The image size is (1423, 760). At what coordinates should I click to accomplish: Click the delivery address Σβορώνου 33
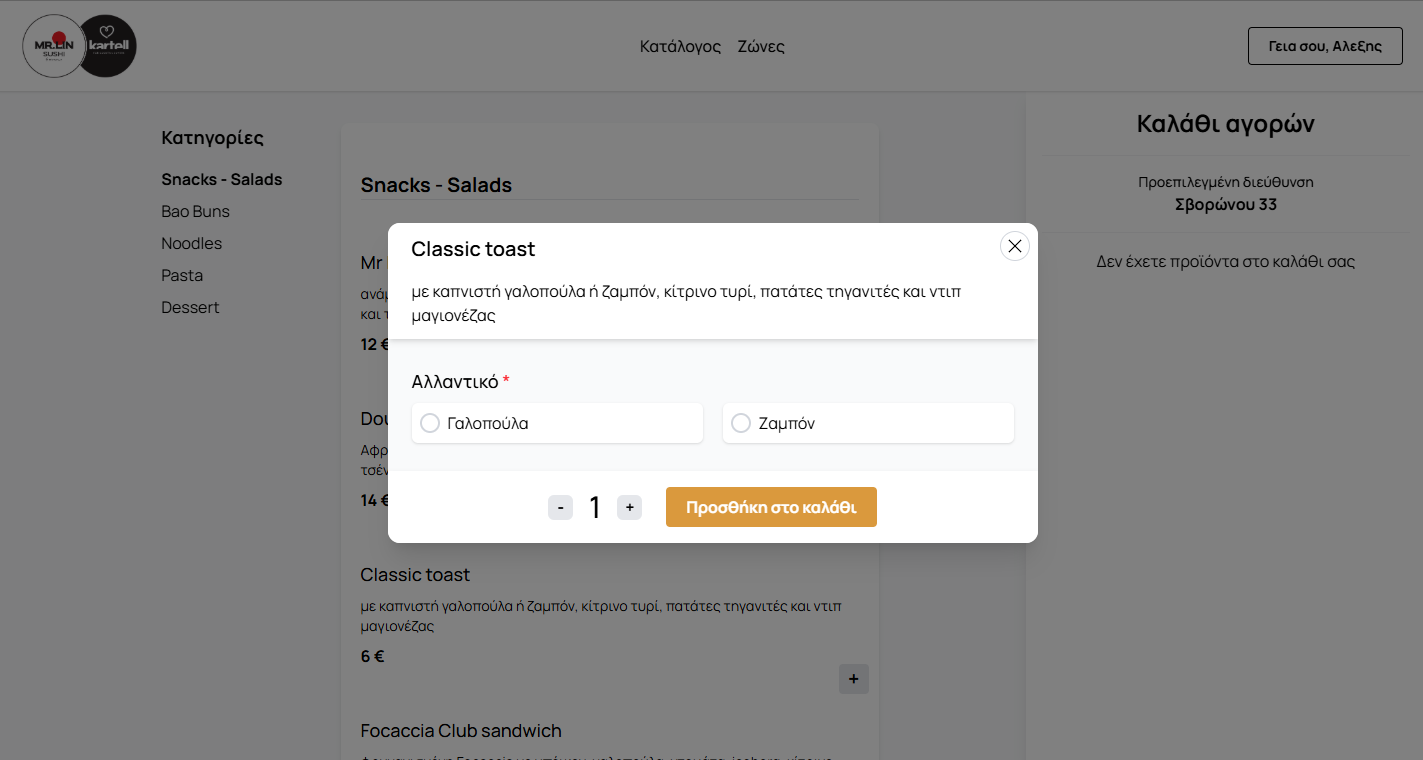(x=1225, y=205)
